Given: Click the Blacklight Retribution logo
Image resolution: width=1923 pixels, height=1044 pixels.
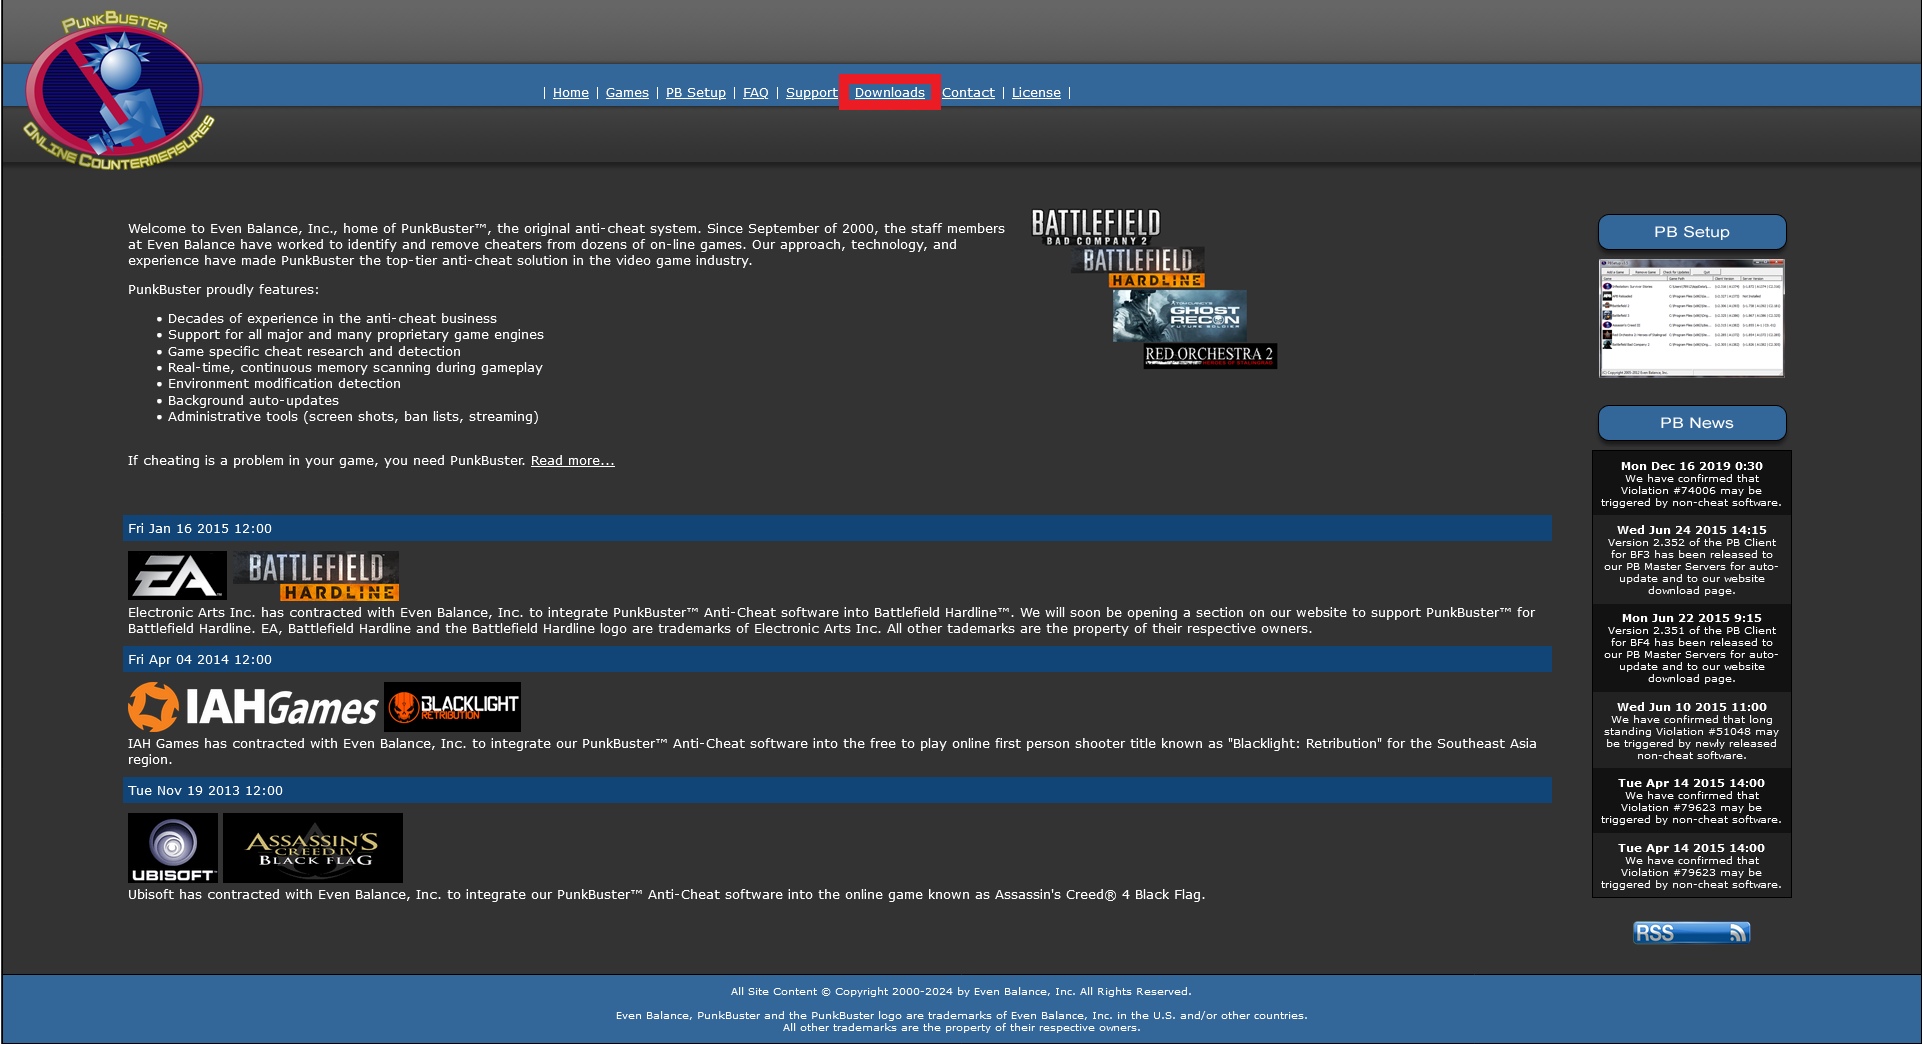Looking at the screenshot, I should click(x=452, y=707).
